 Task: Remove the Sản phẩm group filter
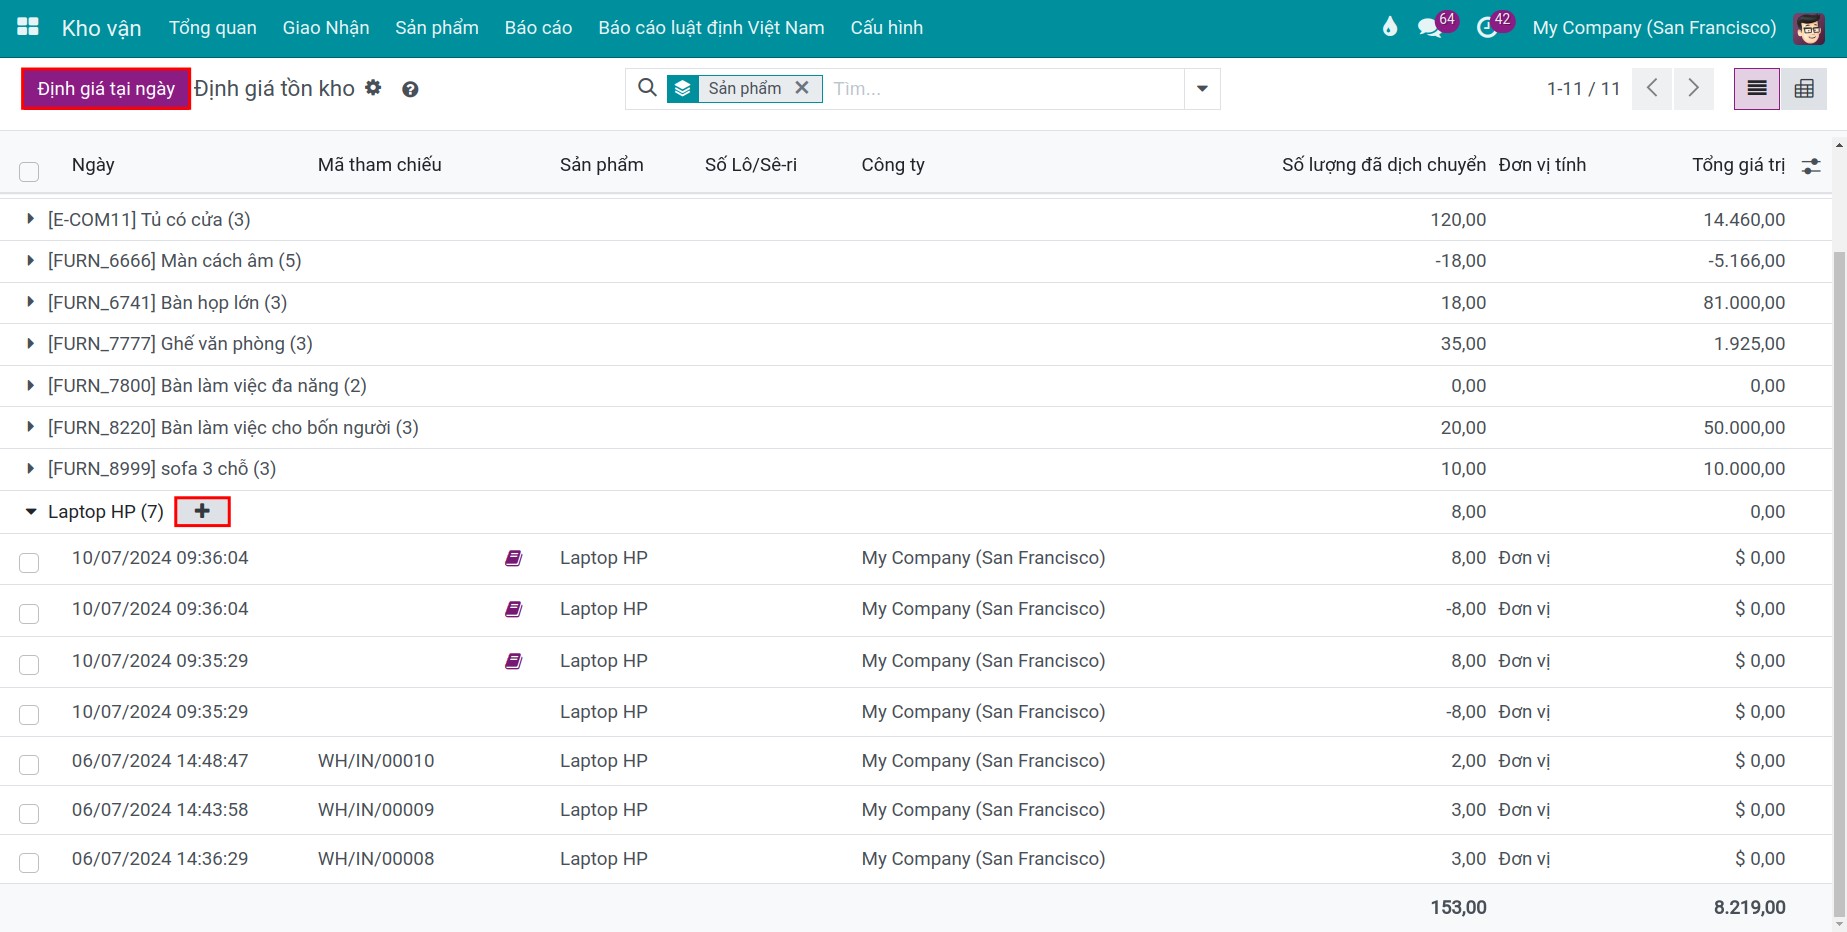[x=802, y=88]
